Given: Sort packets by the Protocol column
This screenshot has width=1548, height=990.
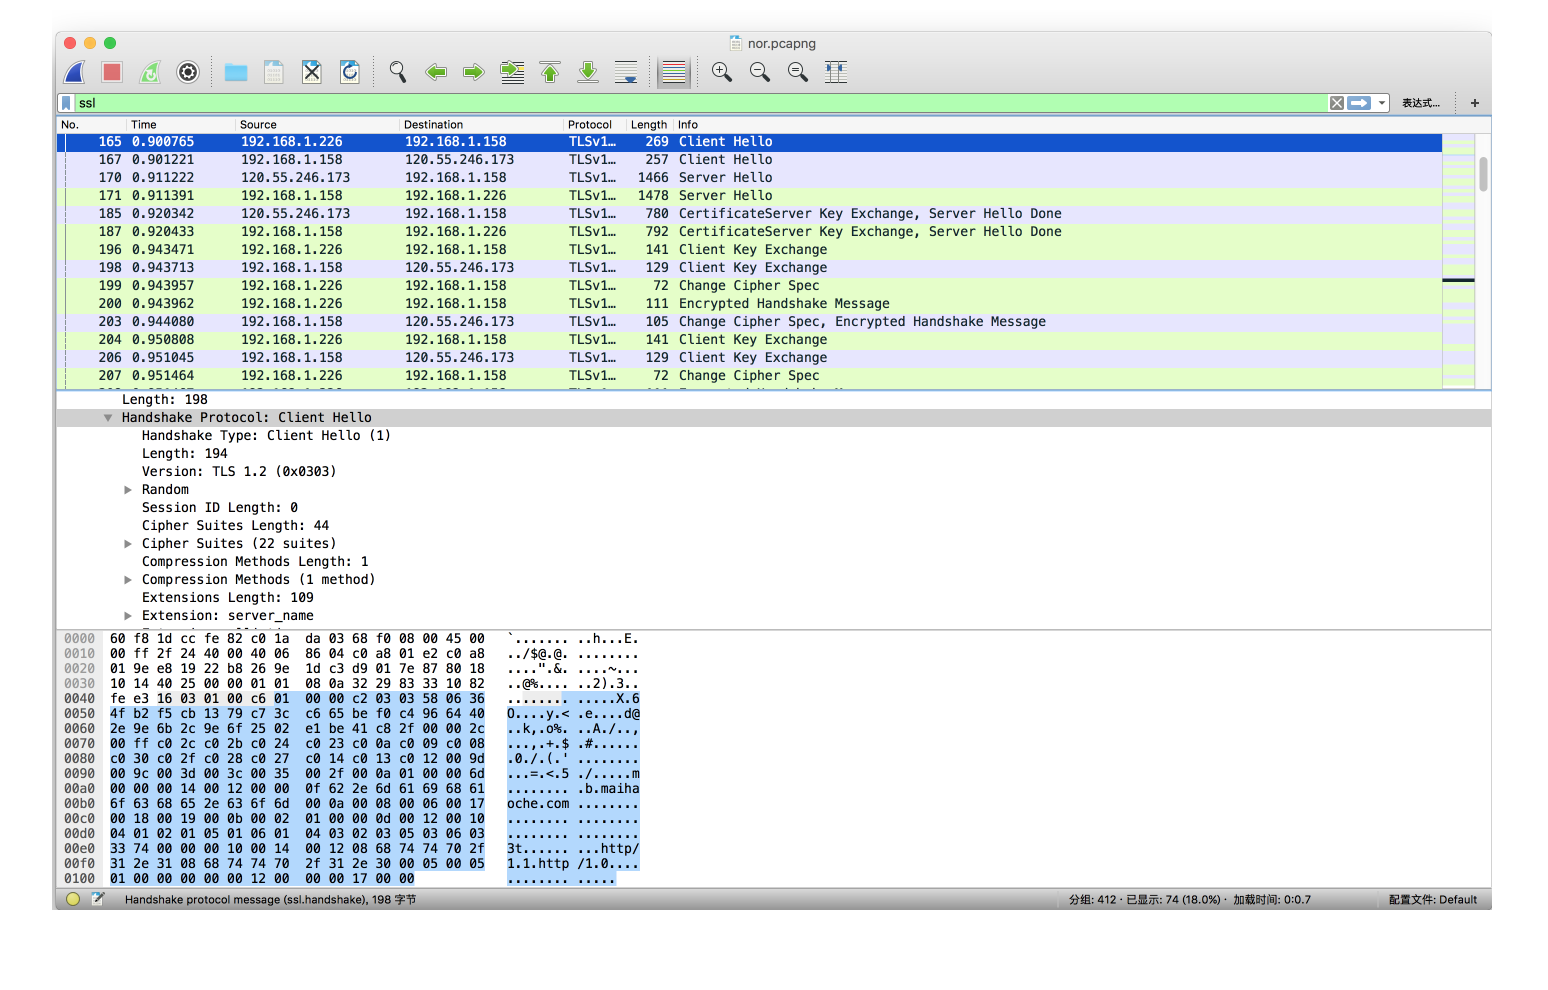Looking at the screenshot, I should click(590, 125).
